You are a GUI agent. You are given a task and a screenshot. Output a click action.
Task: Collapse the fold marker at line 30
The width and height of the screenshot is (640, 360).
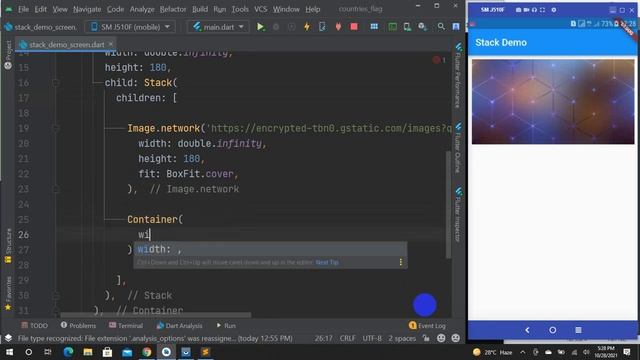56,295
